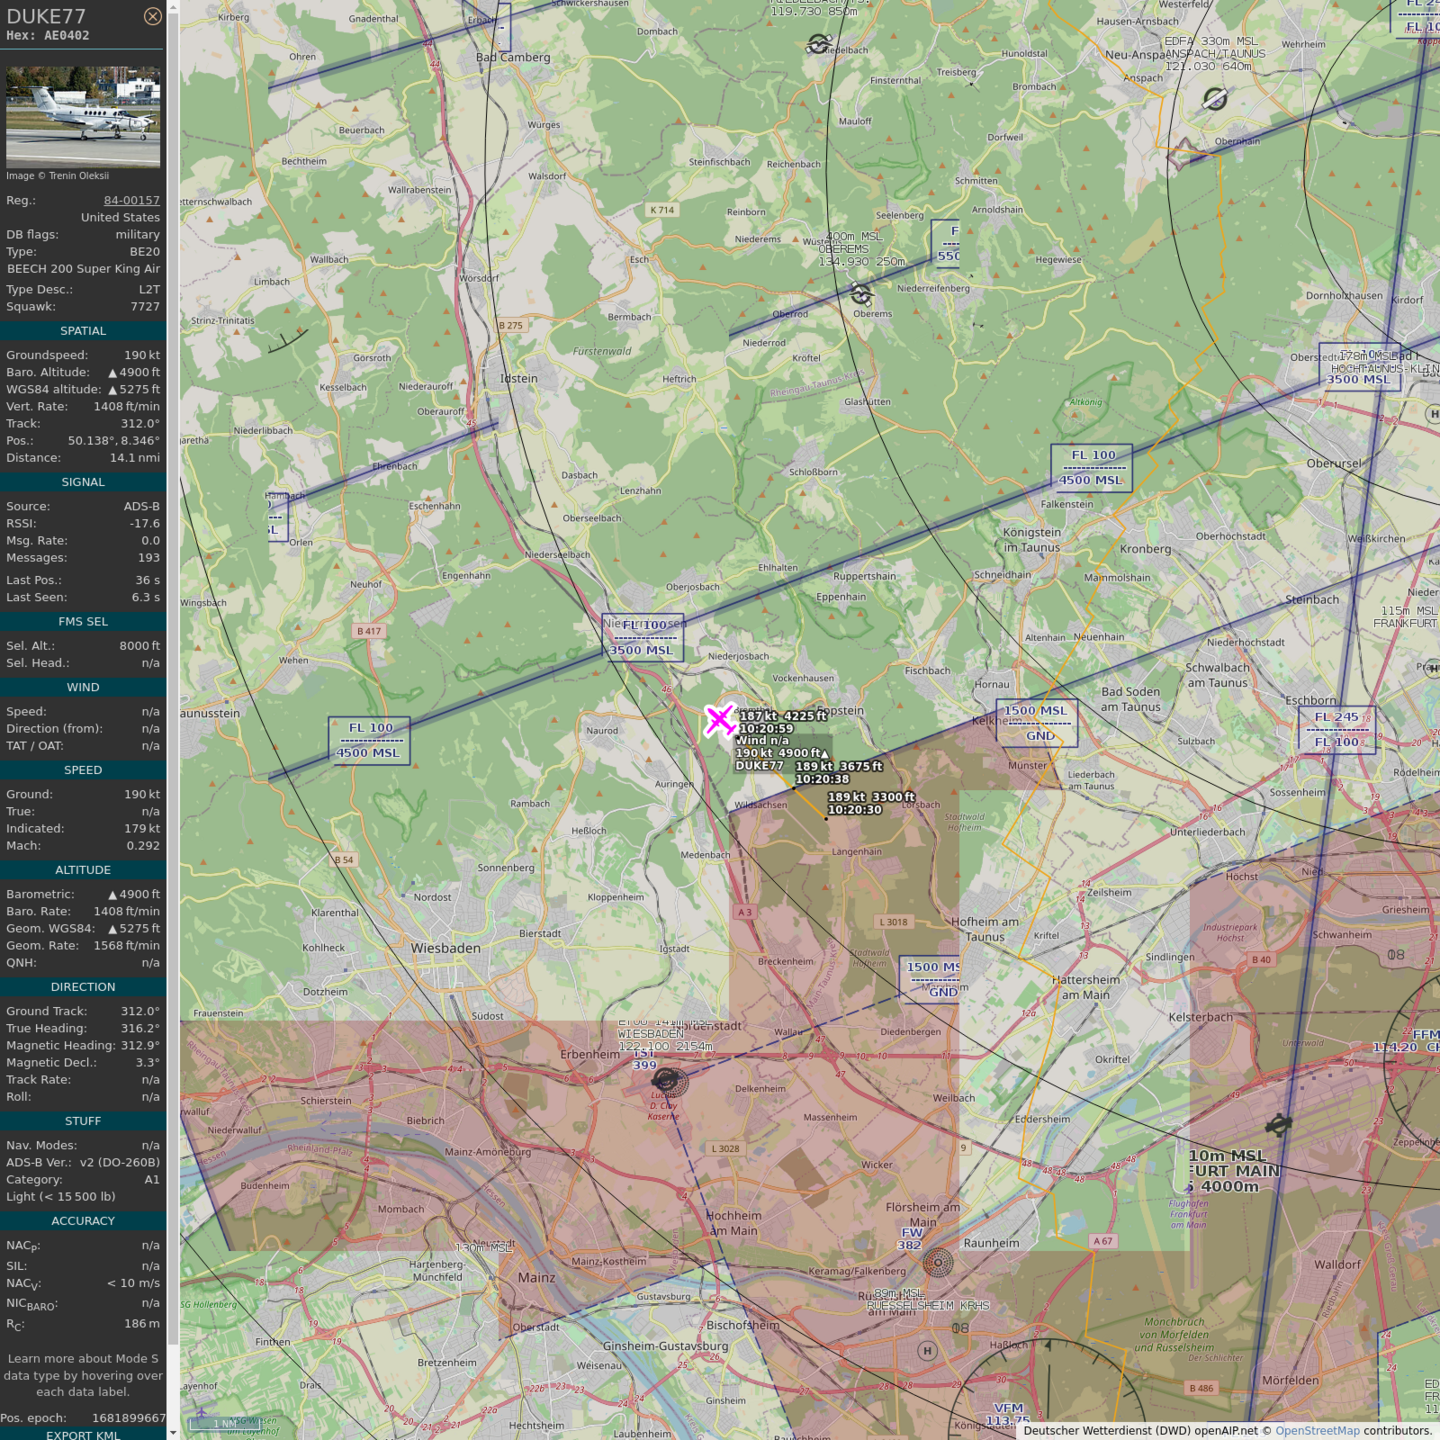1440x1440 pixels.
Task: Click the Oberems glider airfield icon
Action: coord(861,294)
